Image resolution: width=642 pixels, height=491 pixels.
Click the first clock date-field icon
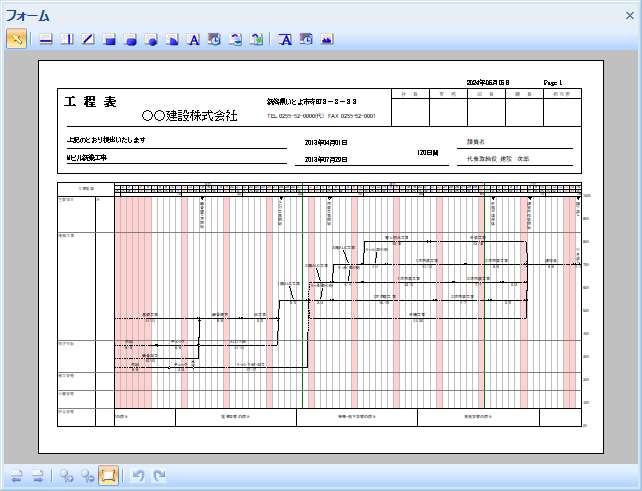[215, 39]
